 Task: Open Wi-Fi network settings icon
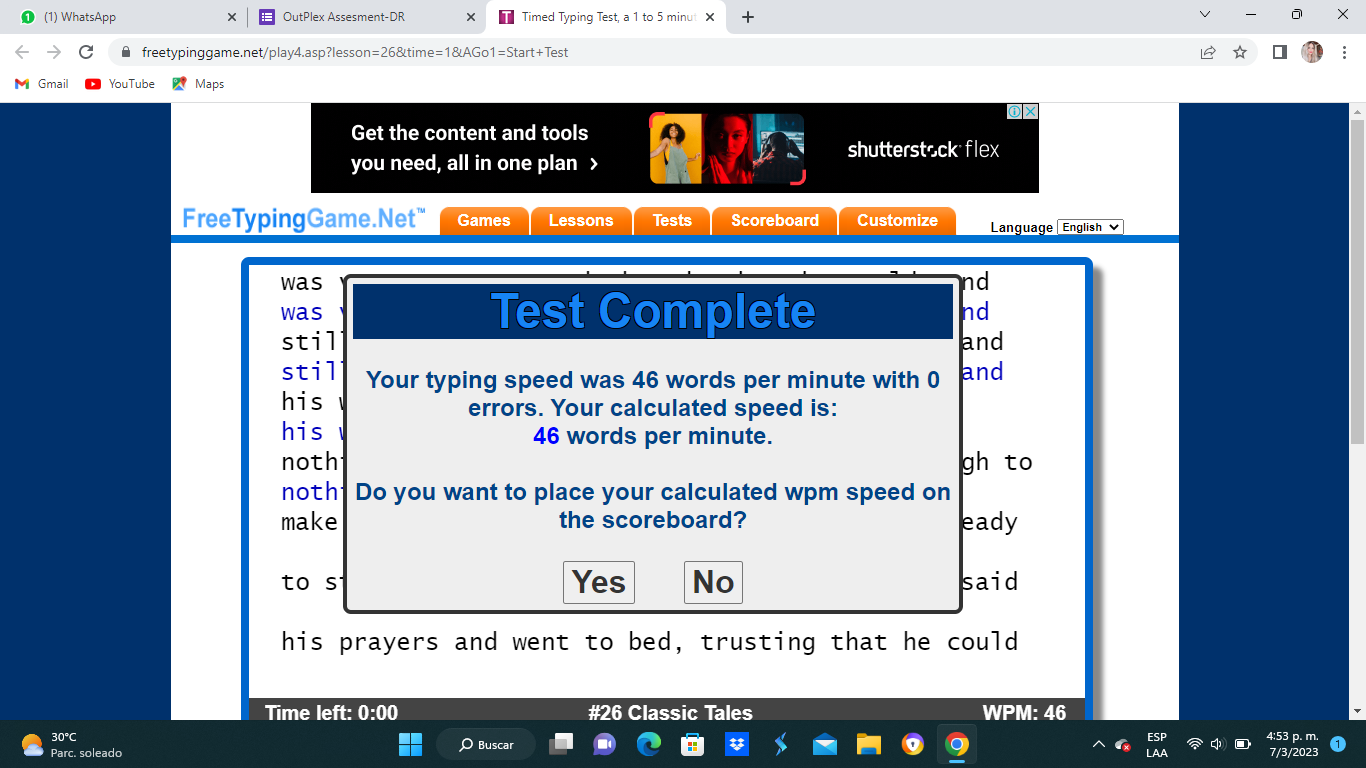[x=1194, y=744]
